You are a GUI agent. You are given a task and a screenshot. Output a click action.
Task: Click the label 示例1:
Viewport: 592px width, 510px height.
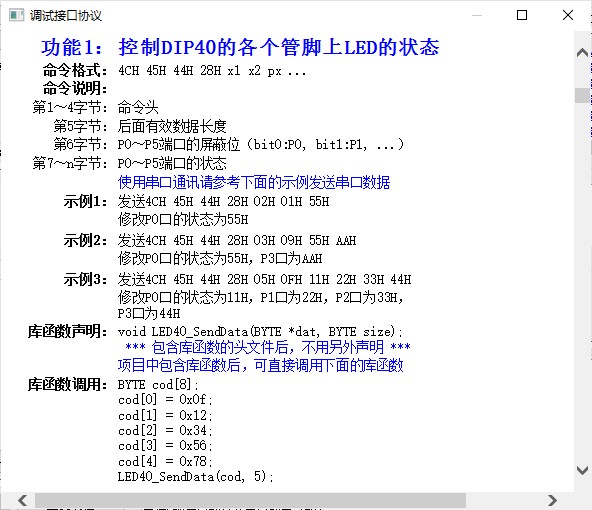85,201
